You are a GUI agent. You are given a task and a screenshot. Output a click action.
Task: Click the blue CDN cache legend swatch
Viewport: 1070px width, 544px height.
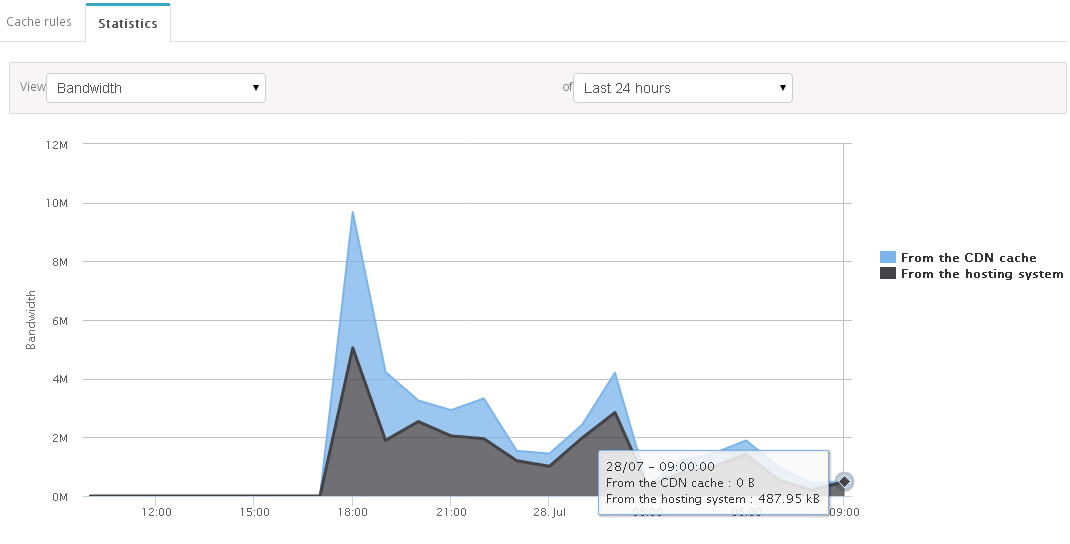[x=887, y=257]
